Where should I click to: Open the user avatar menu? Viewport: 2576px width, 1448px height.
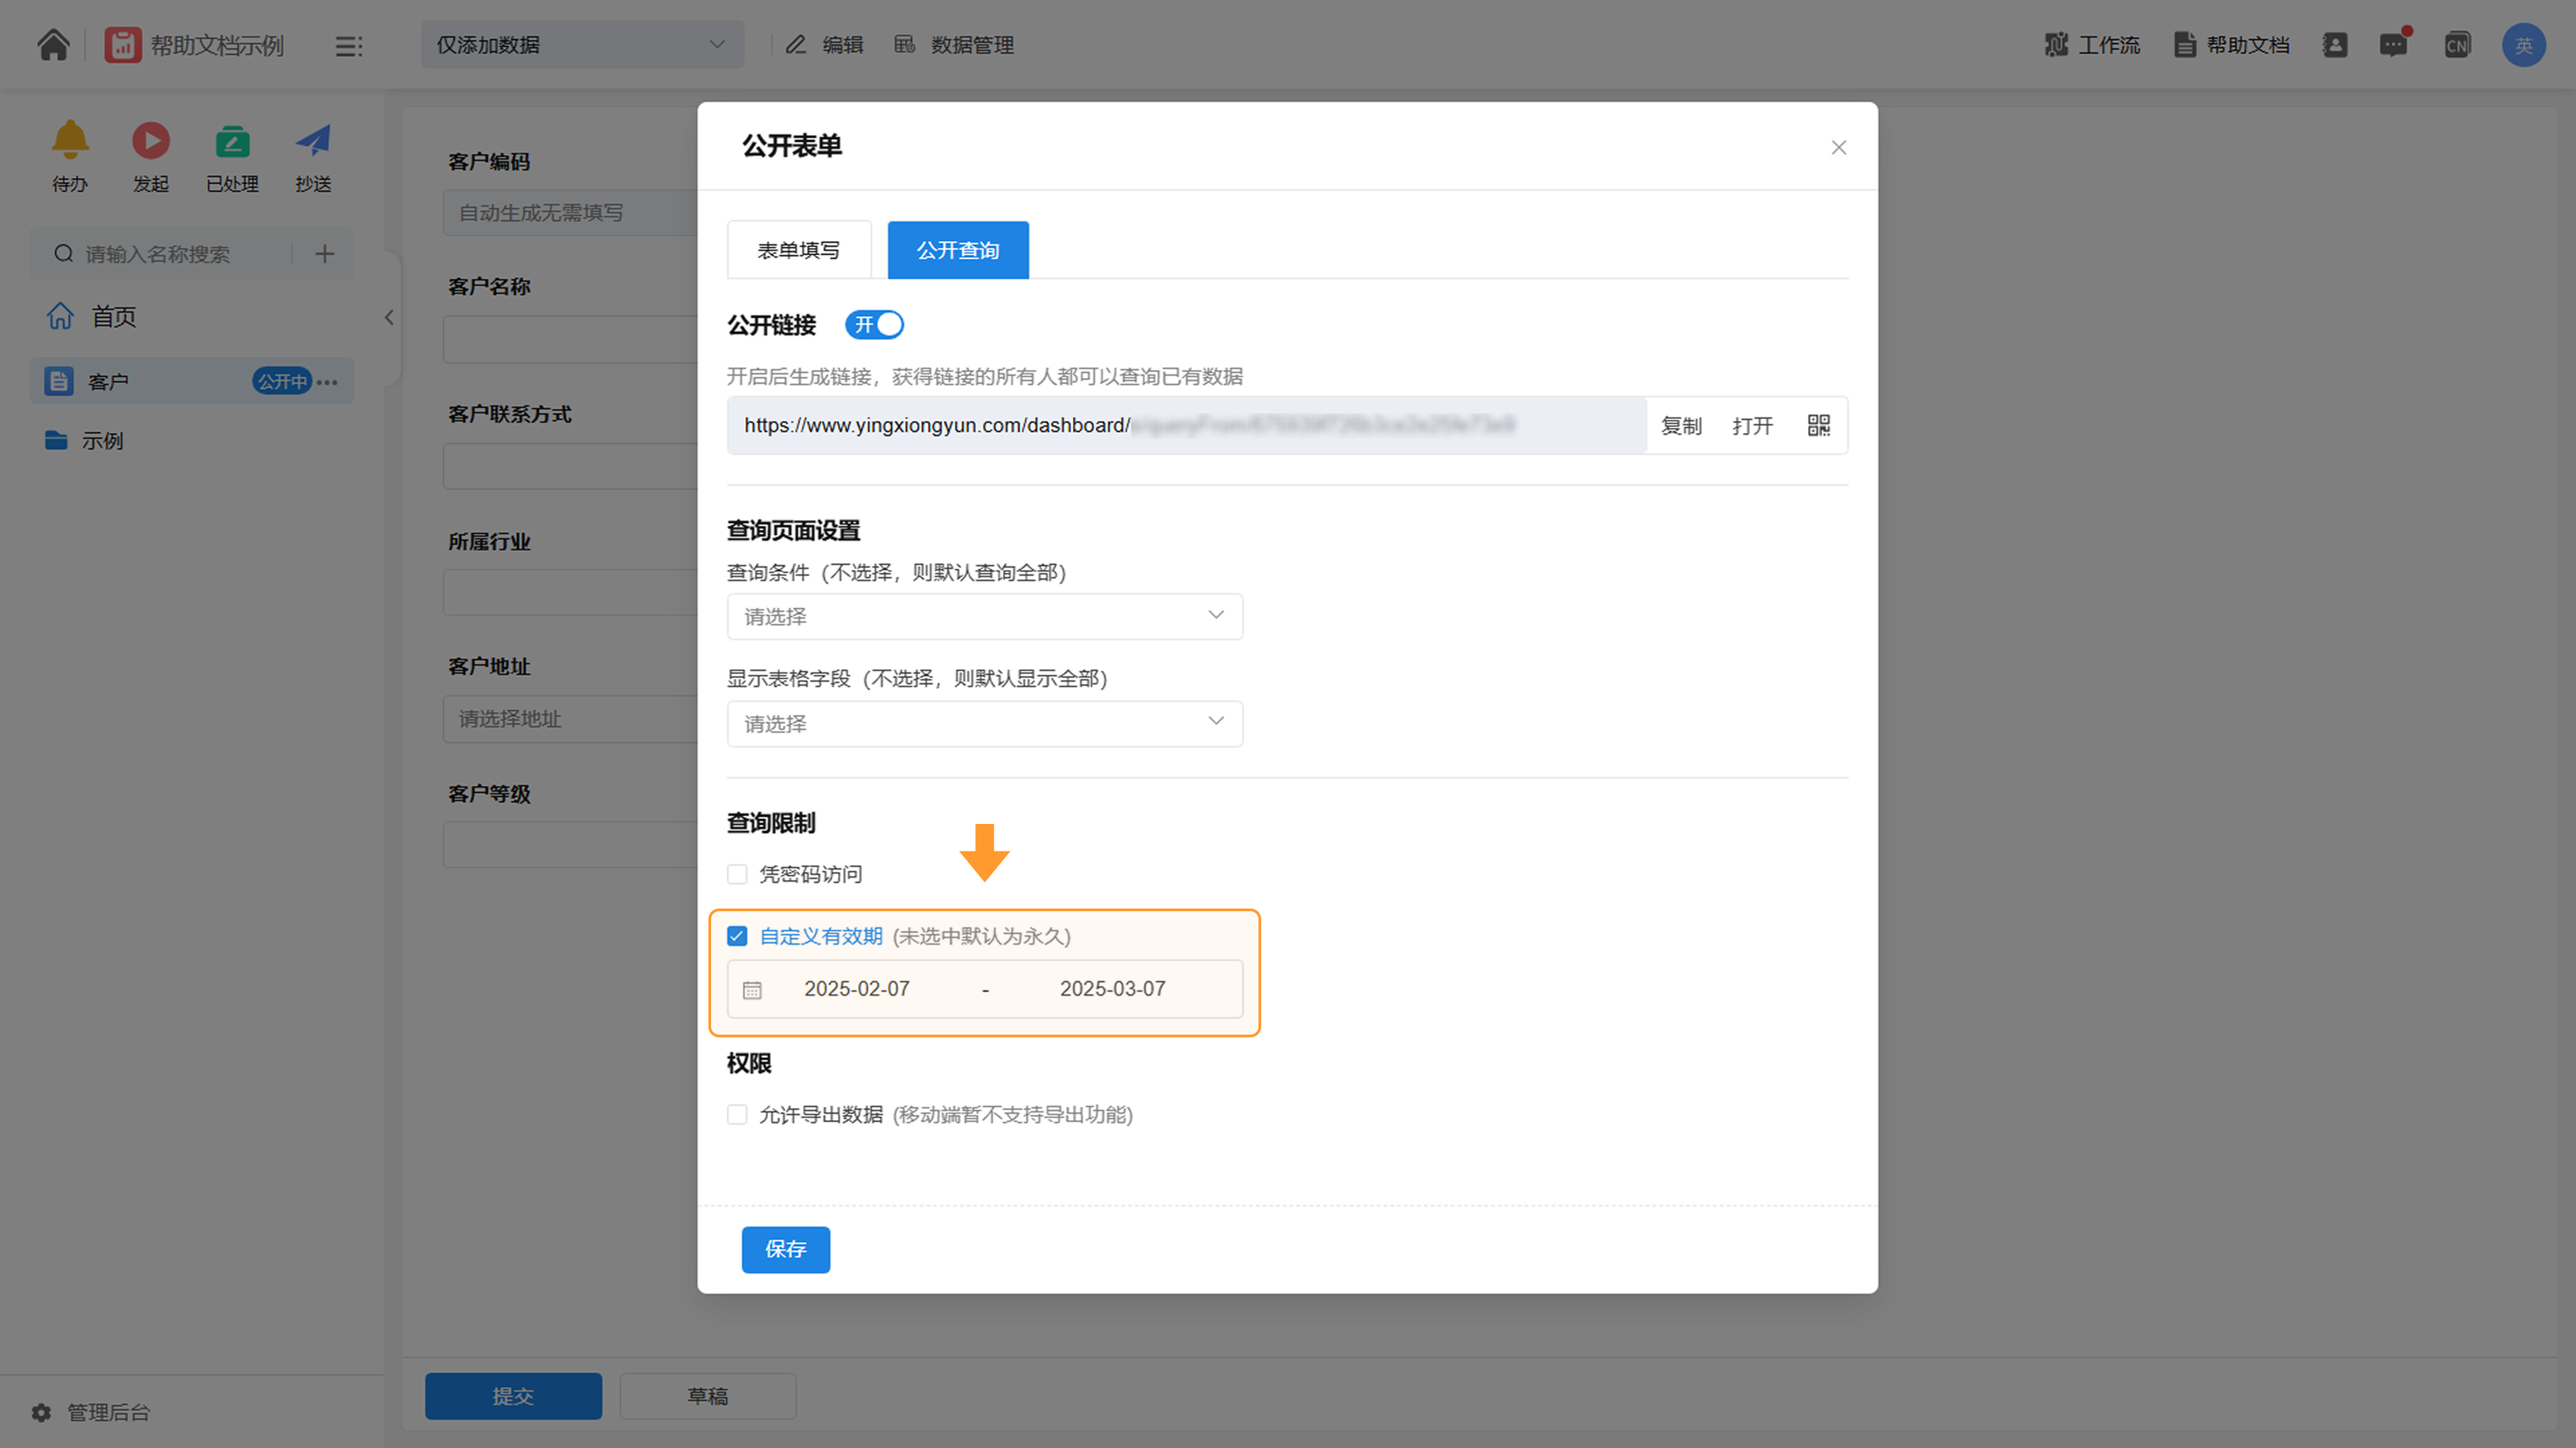coord(2523,45)
